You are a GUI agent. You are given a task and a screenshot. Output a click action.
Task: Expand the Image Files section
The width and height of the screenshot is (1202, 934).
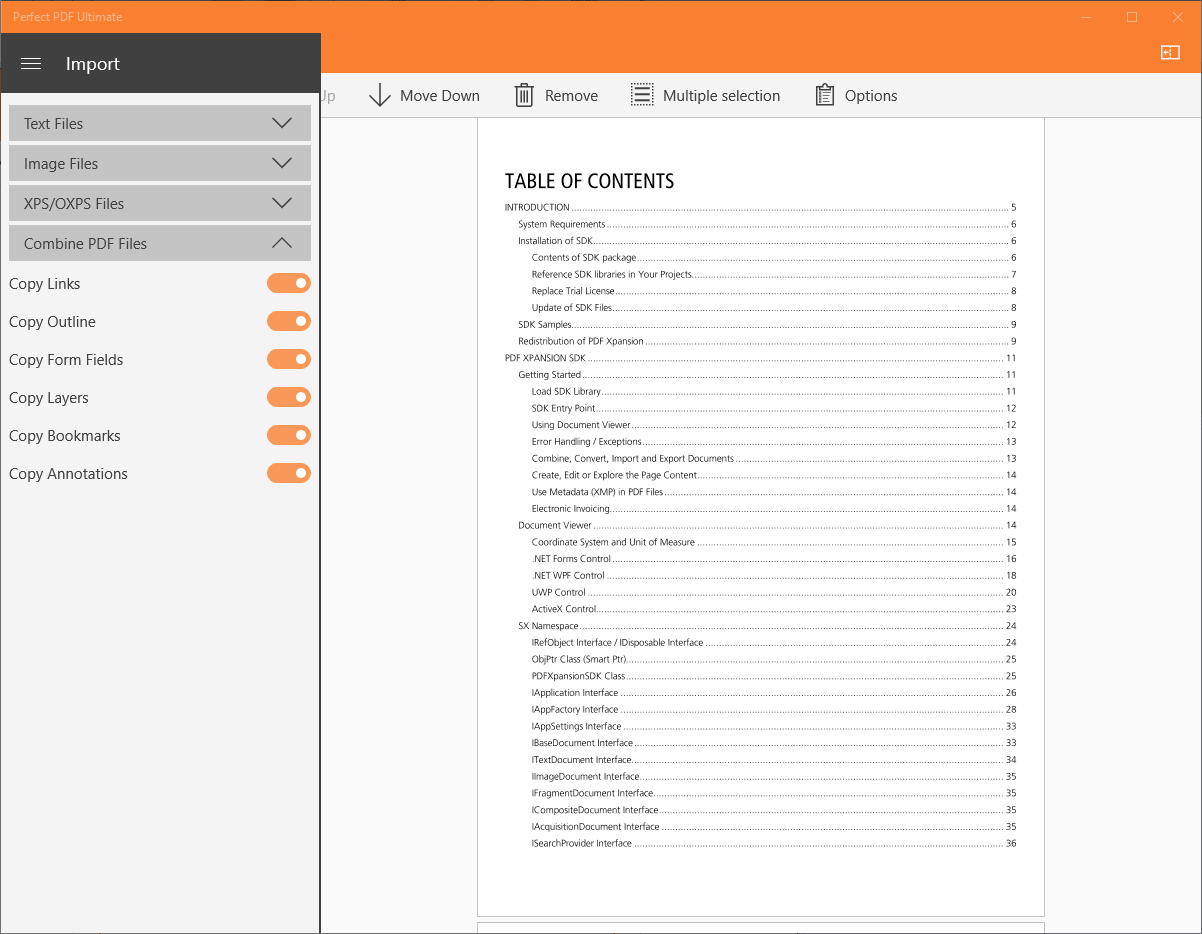point(159,162)
